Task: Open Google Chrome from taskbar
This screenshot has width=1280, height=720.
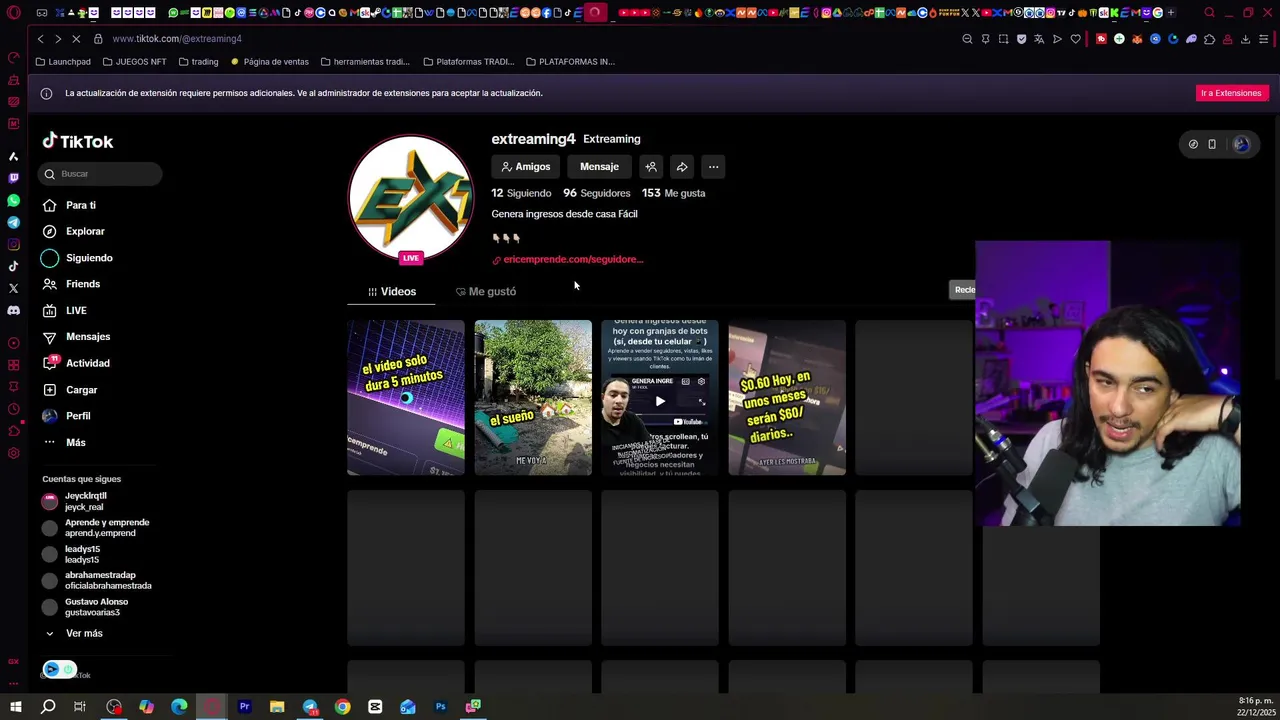Action: click(x=343, y=707)
